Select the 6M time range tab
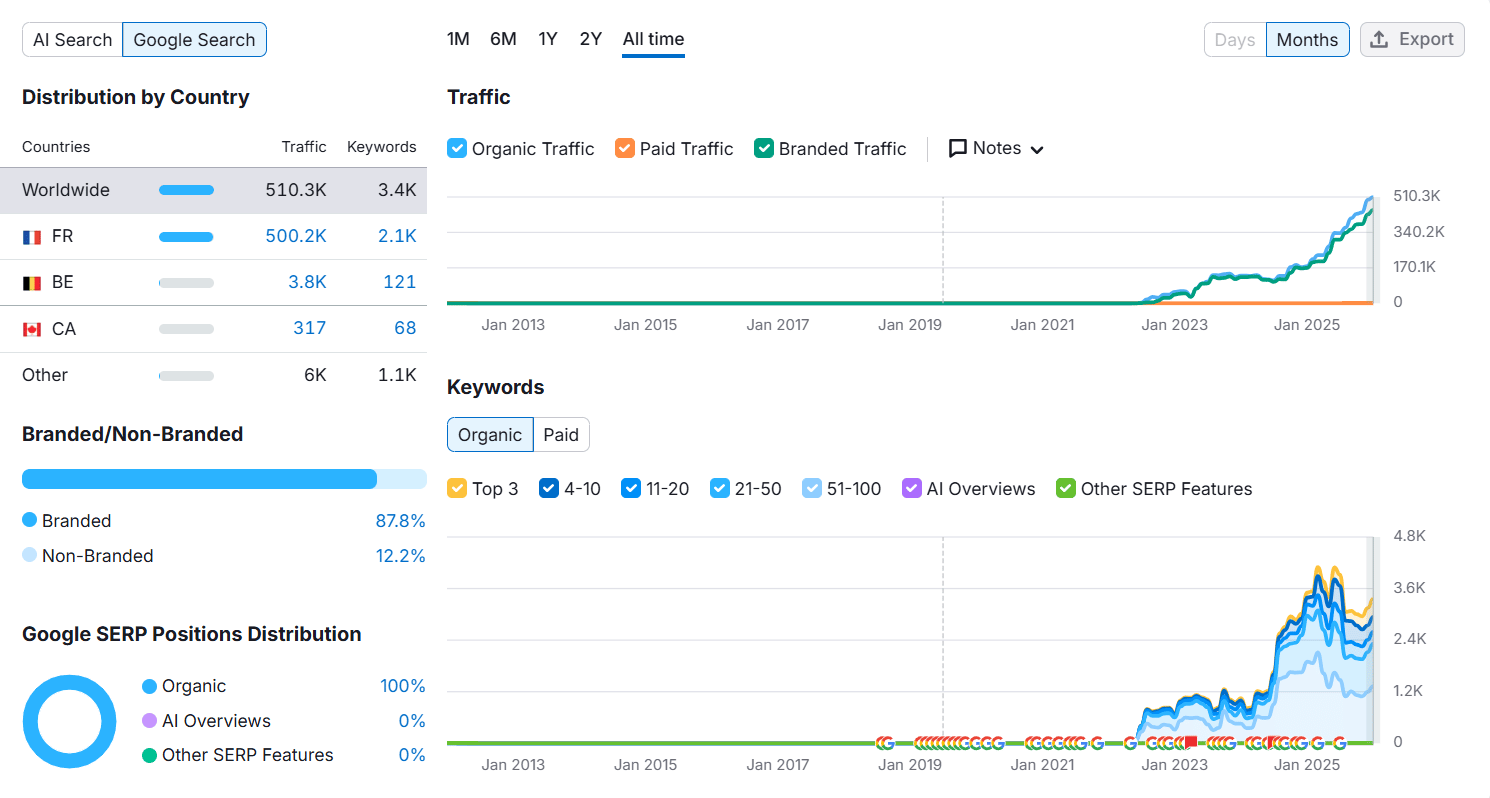1490x798 pixels. pos(503,39)
